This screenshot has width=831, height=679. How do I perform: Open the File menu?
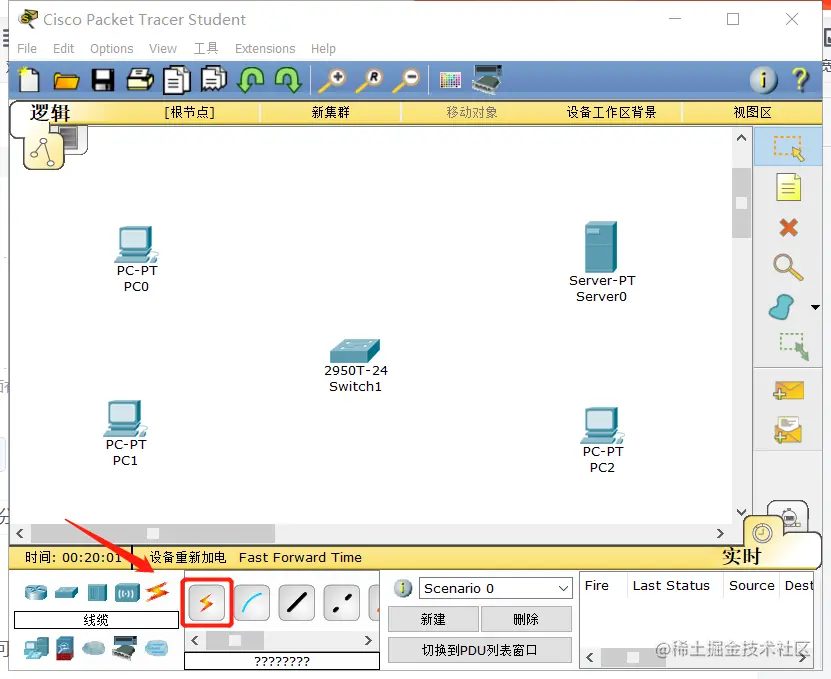click(x=27, y=49)
